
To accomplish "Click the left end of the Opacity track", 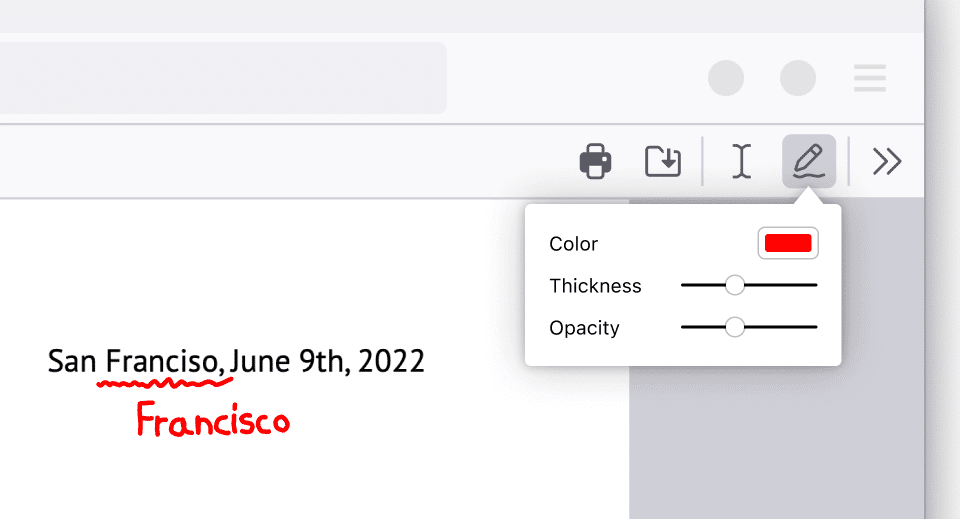I will click(x=686, y=327).
